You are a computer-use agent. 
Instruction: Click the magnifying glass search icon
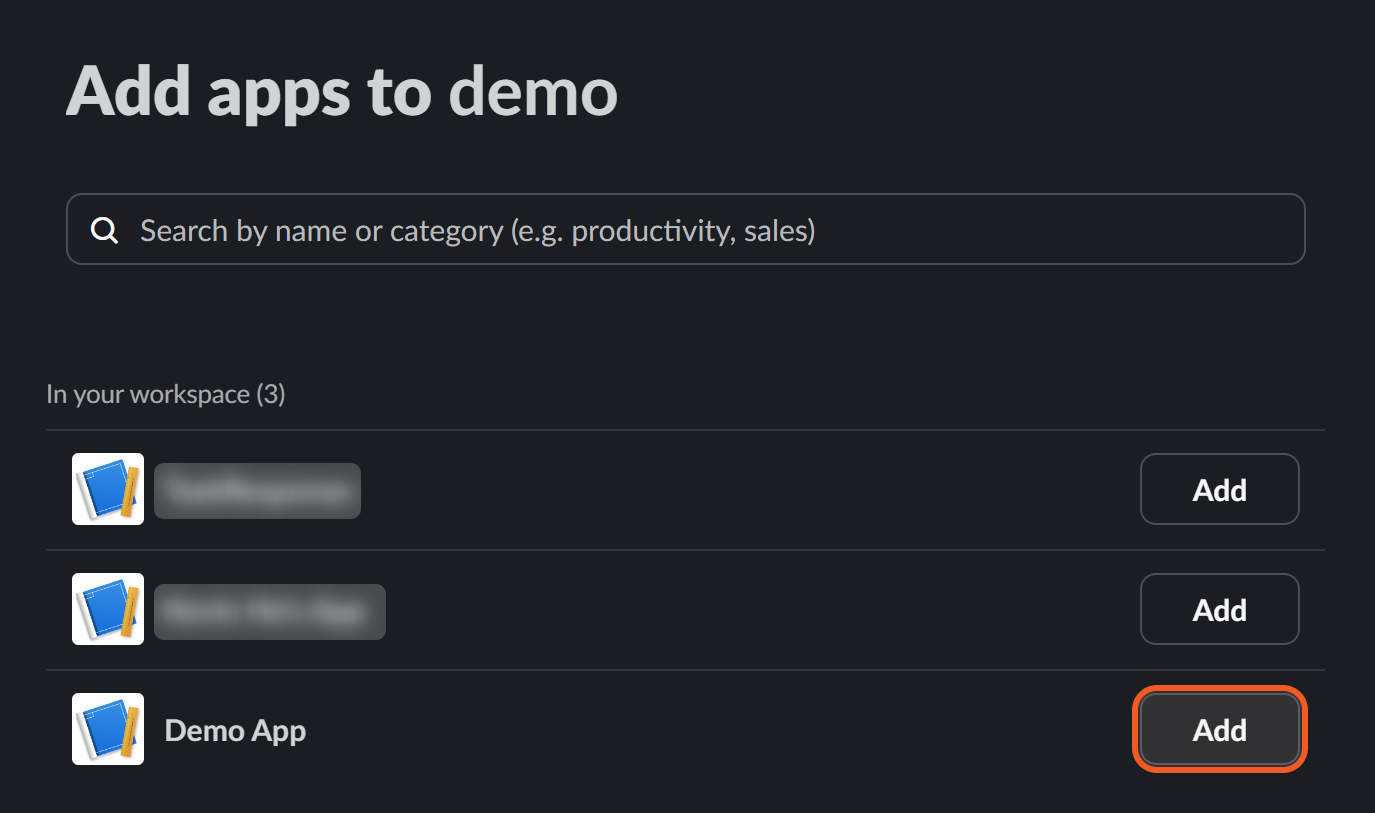105,231
